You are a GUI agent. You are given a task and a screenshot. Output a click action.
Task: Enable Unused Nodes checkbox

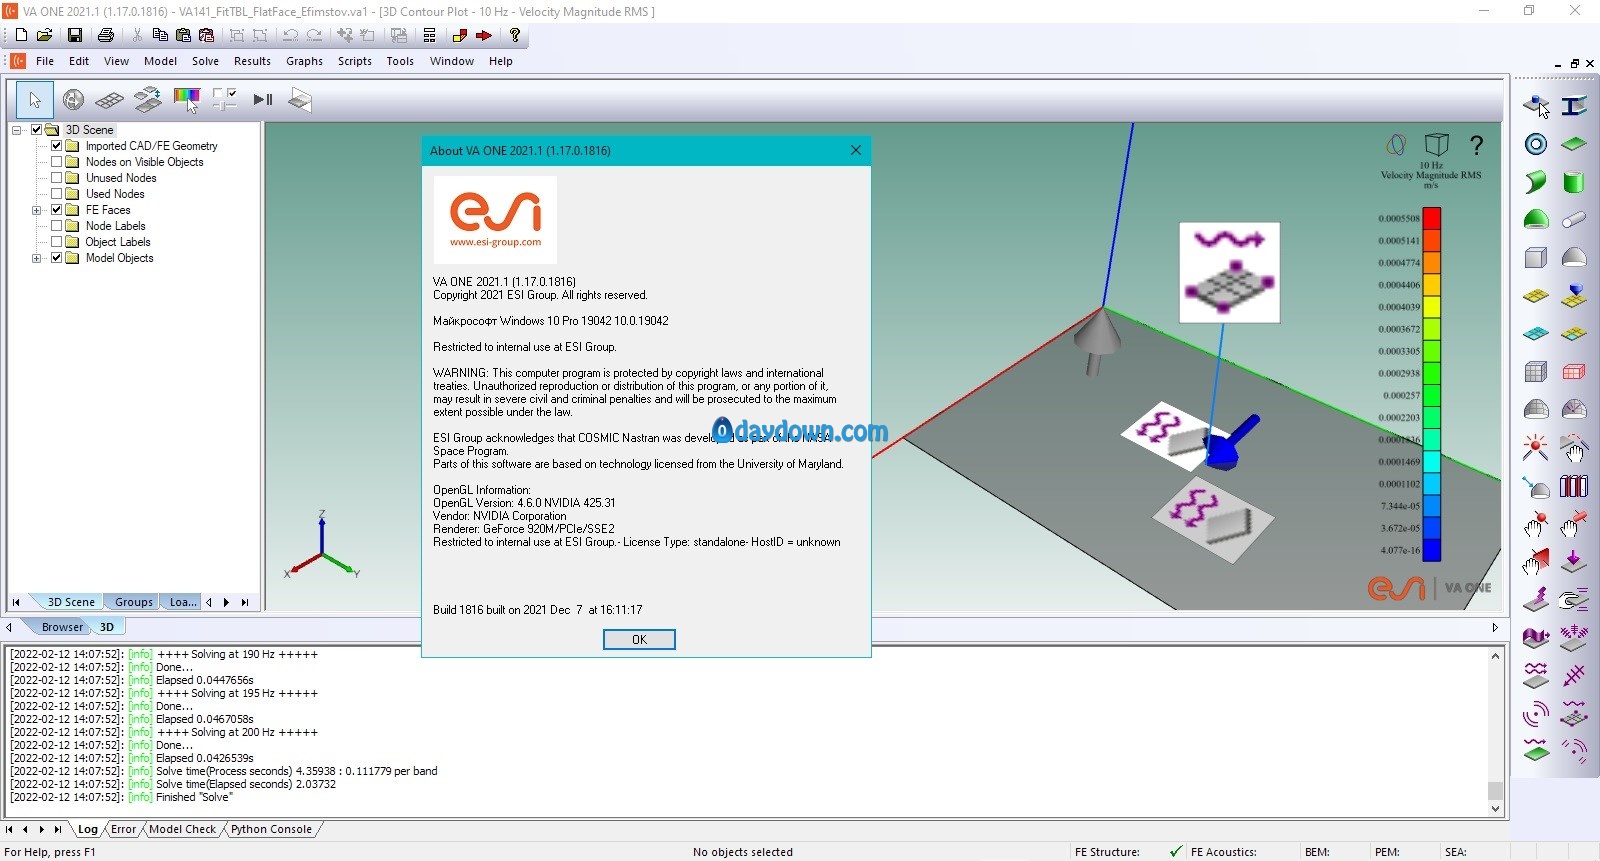click(x=57, y=178)
